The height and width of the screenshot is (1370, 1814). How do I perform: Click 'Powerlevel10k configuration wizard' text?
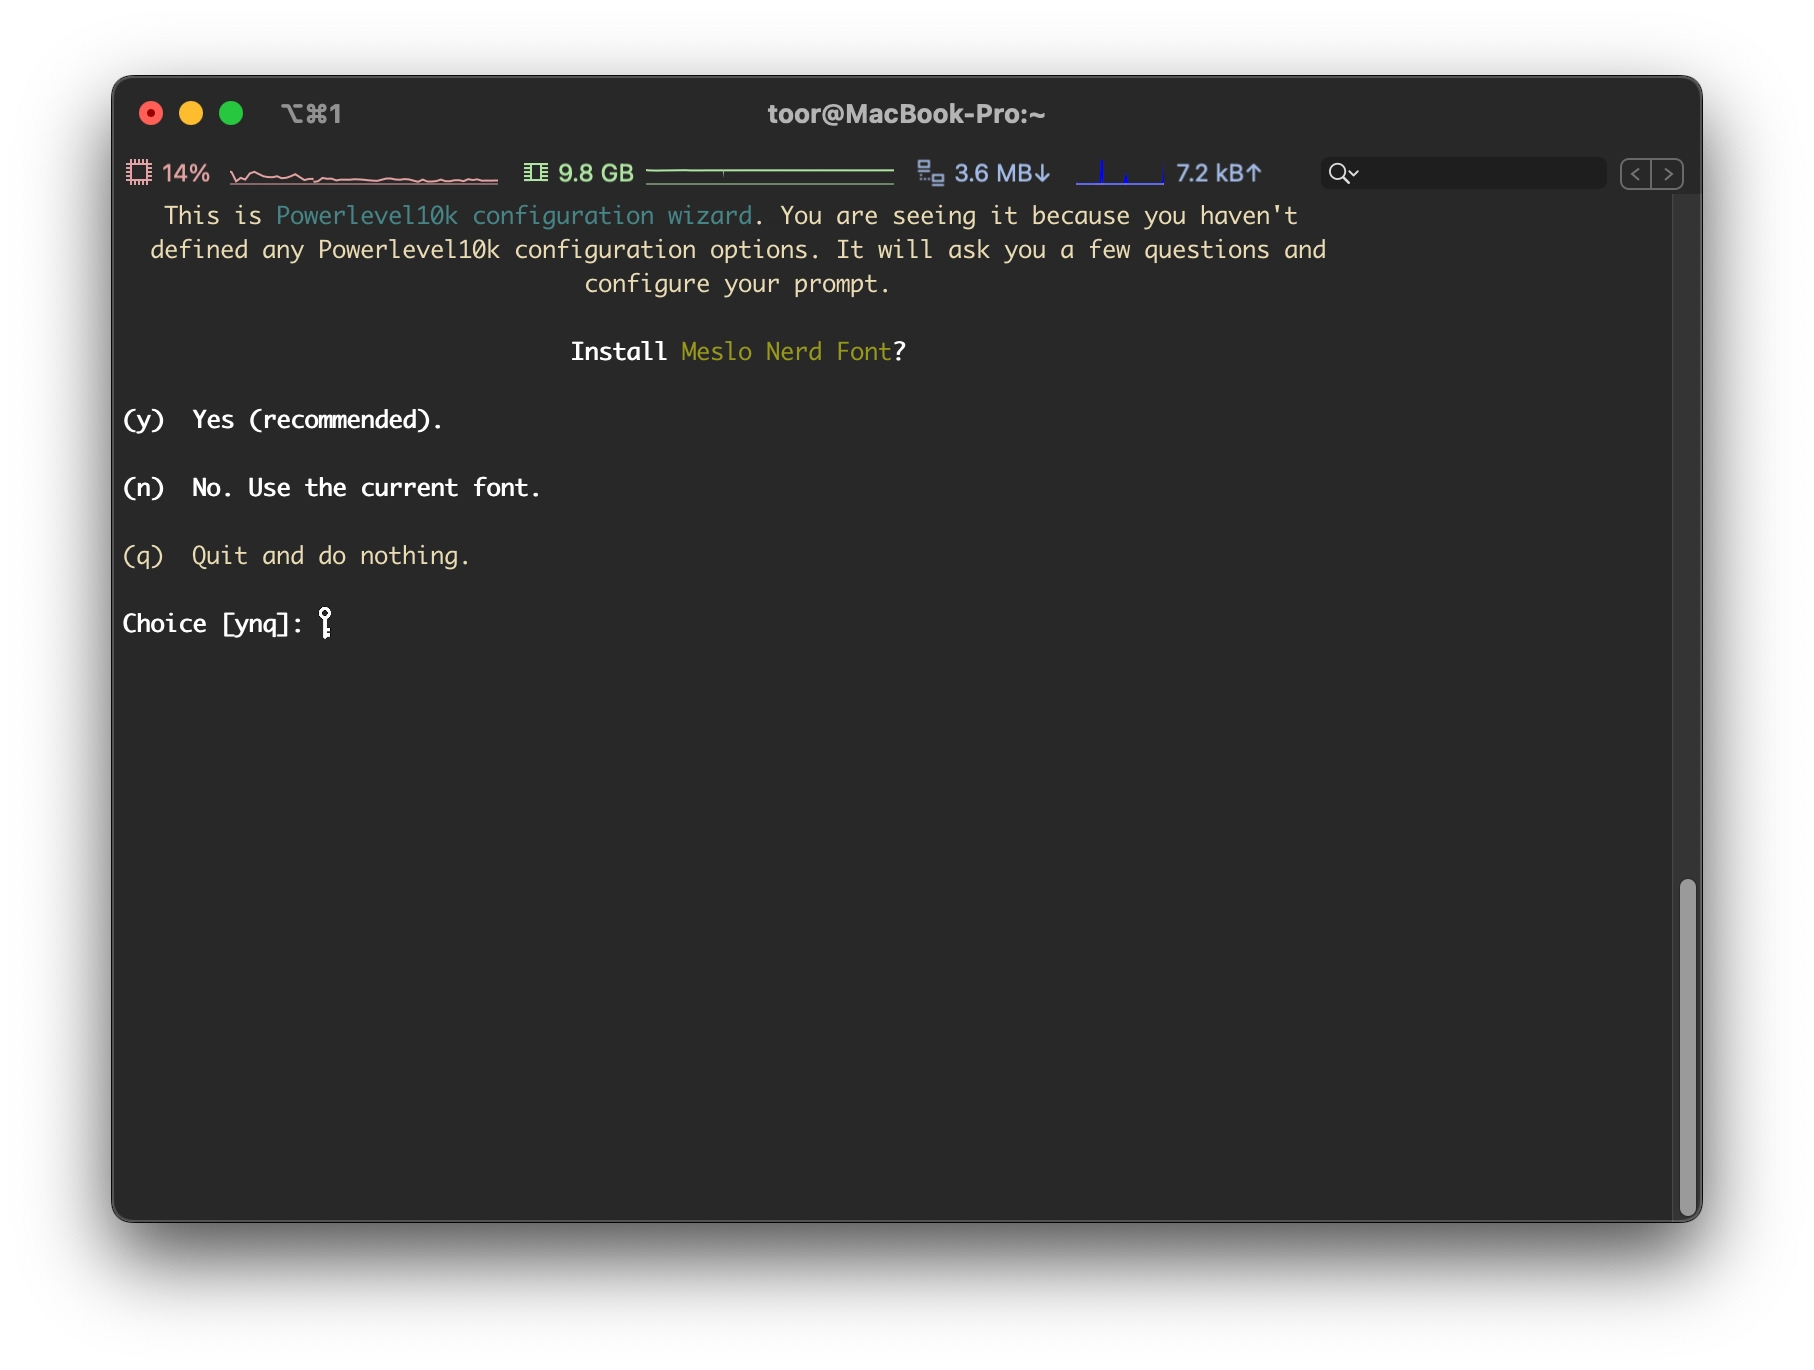[x=514, y=216]
